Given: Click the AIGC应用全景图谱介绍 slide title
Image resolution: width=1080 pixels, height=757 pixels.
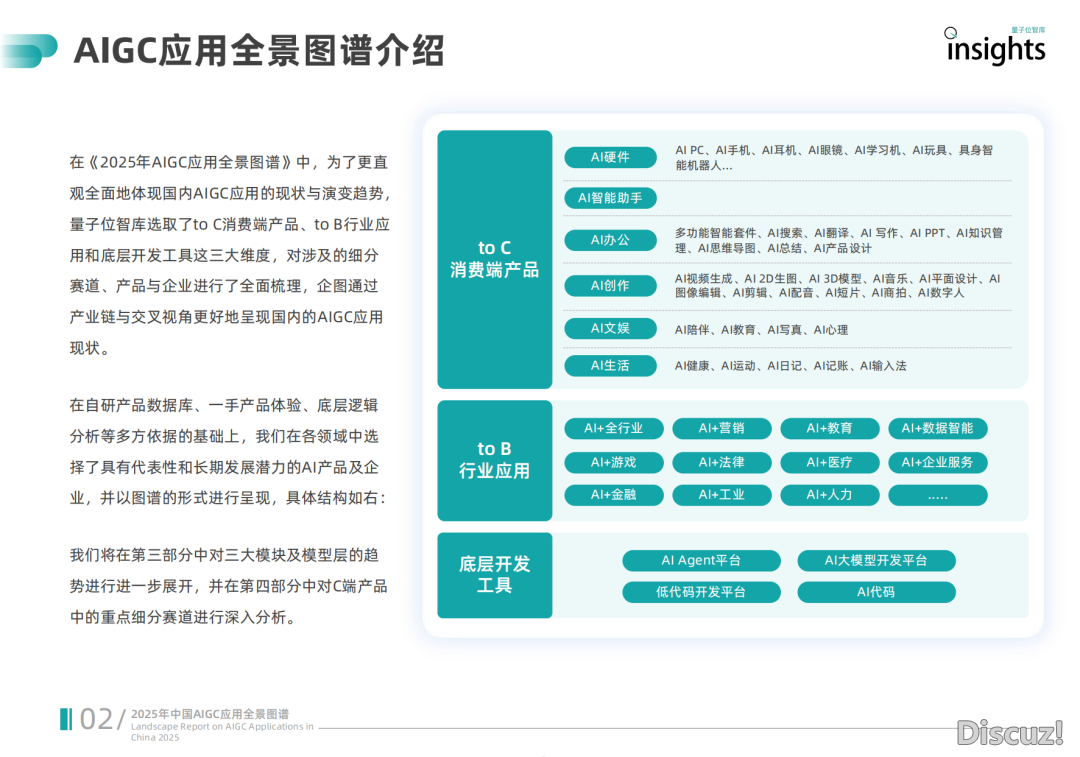Looking at the screenshot, I should tap(259, 50).
